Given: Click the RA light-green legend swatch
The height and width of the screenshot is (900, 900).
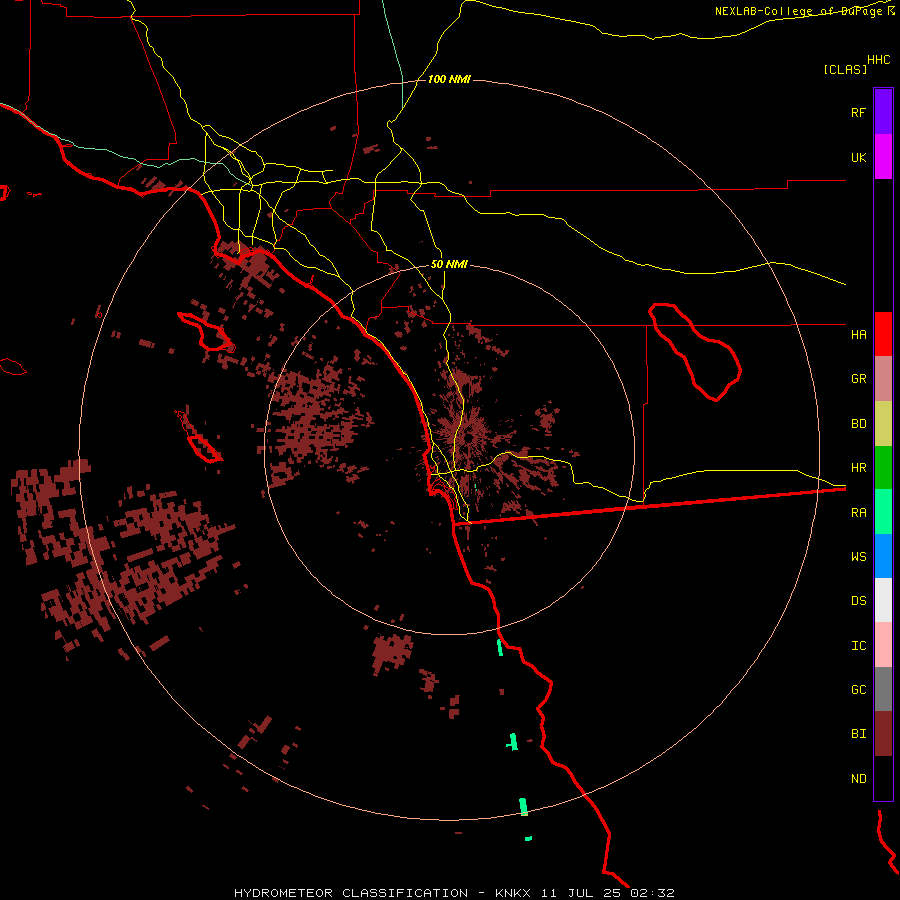Looking at the screenshot, I should tap(883, 512).
